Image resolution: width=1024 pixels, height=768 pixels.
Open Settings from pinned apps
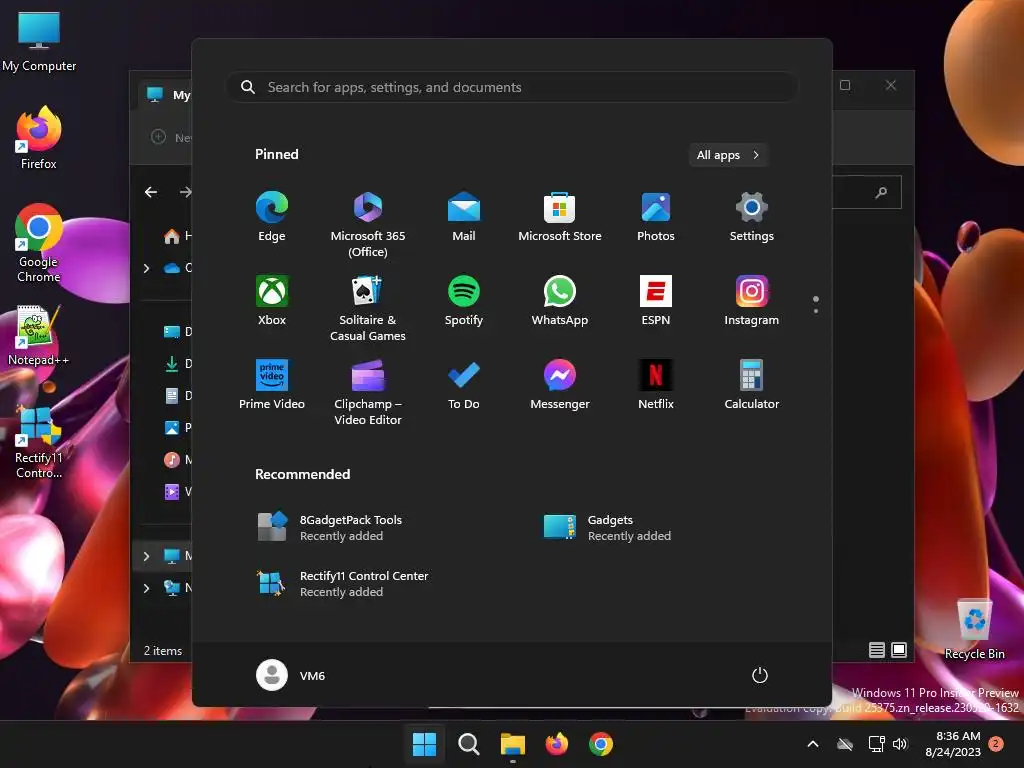[752, 217]
